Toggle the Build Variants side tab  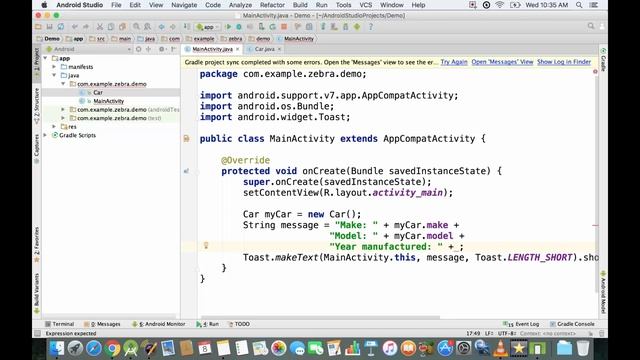click(37, 293)
